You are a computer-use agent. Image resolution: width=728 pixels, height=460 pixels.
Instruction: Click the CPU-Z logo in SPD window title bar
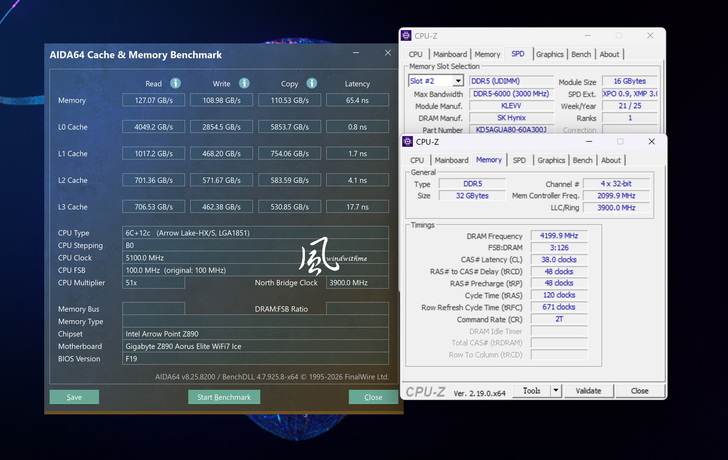point(407,35)
